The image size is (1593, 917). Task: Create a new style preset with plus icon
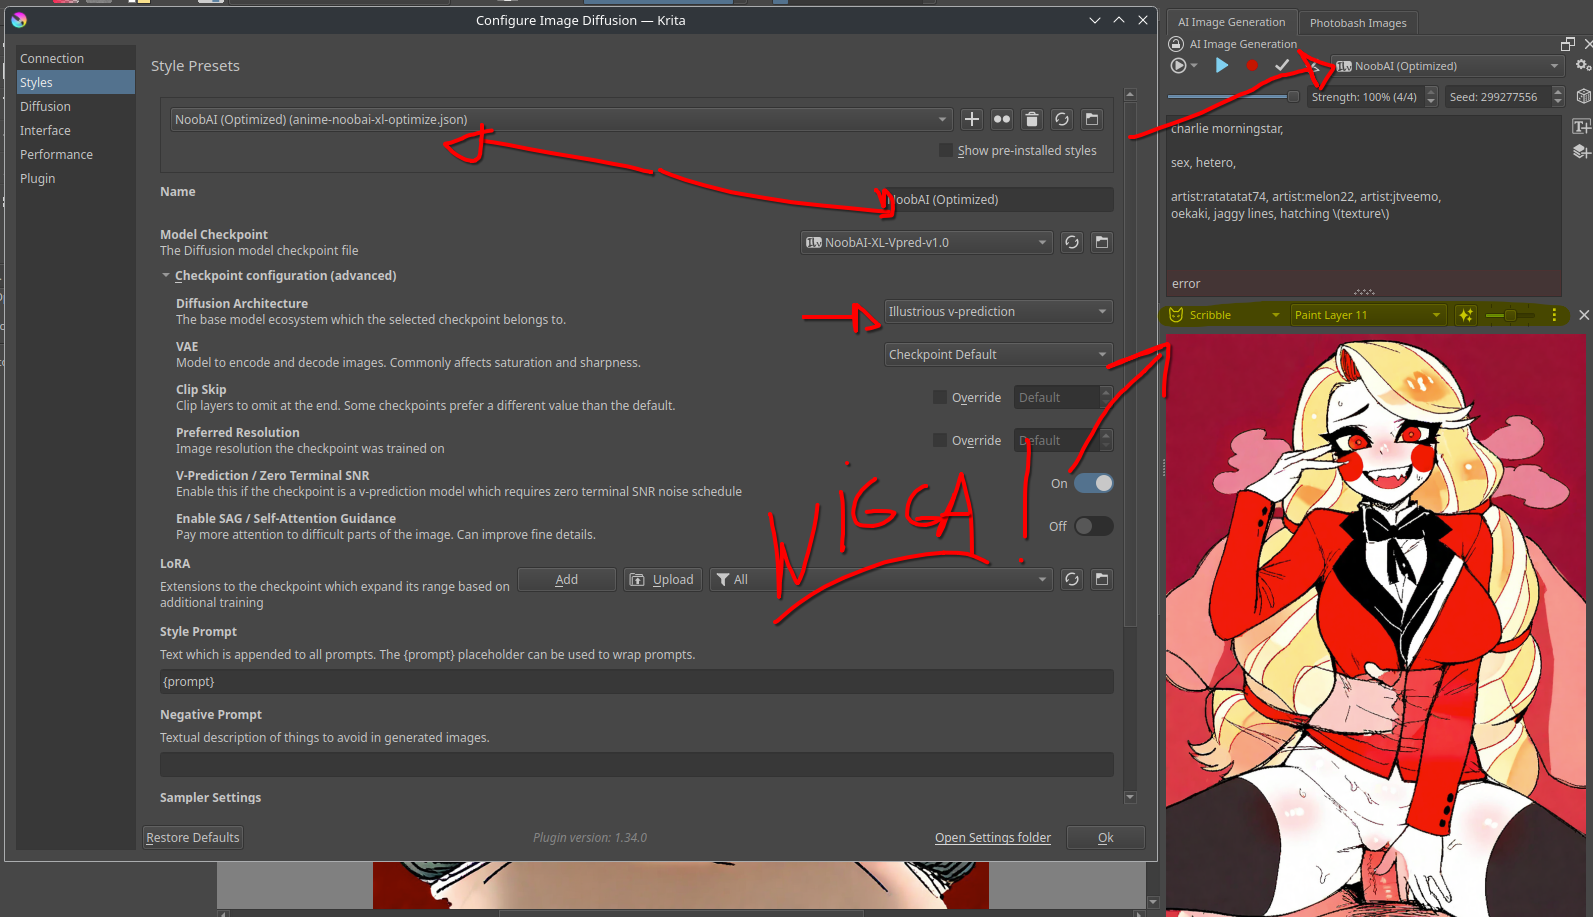(x=972, y=119)
